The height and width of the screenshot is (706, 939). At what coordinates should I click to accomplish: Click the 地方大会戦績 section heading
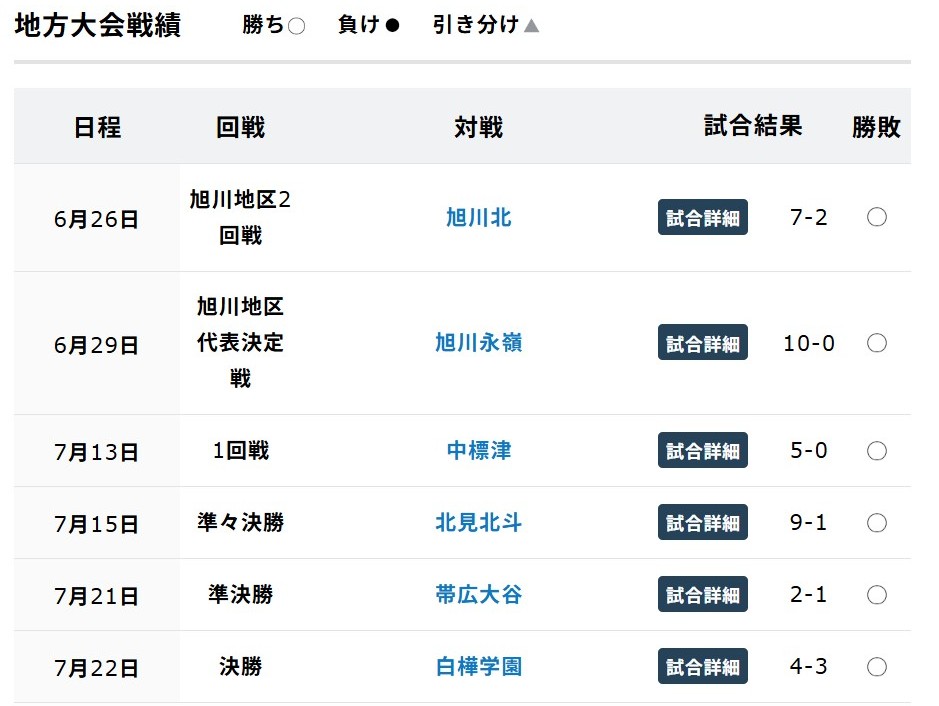pyautogui.click(x=98, y=26)
